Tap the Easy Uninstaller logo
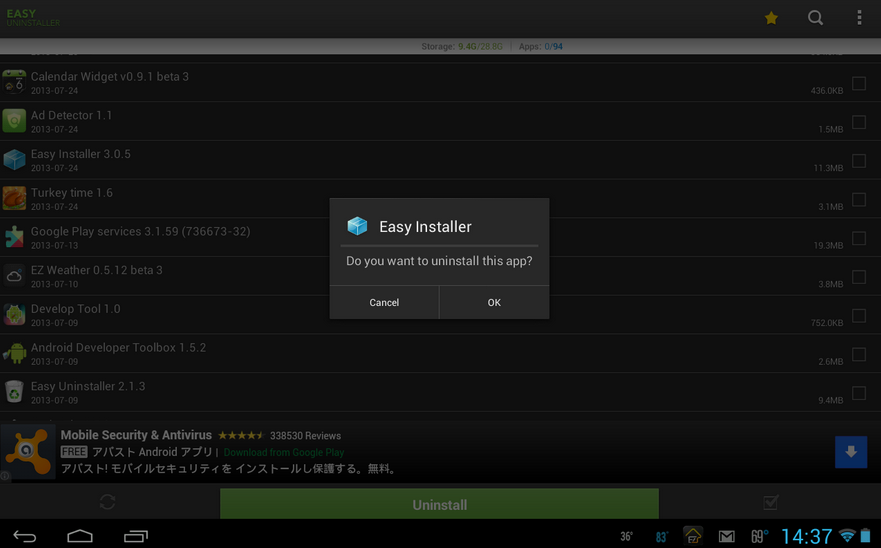Image resolution: width=881 pixels, height=548 pixels. (33, 17)
